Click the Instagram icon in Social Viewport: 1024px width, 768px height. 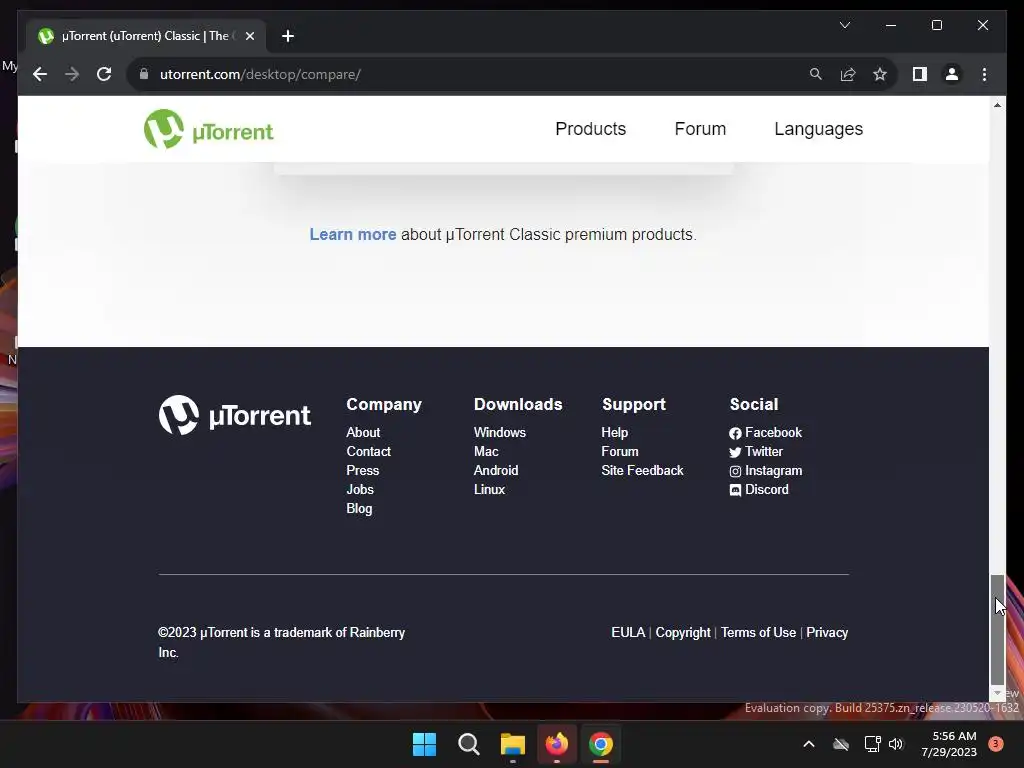735,471
